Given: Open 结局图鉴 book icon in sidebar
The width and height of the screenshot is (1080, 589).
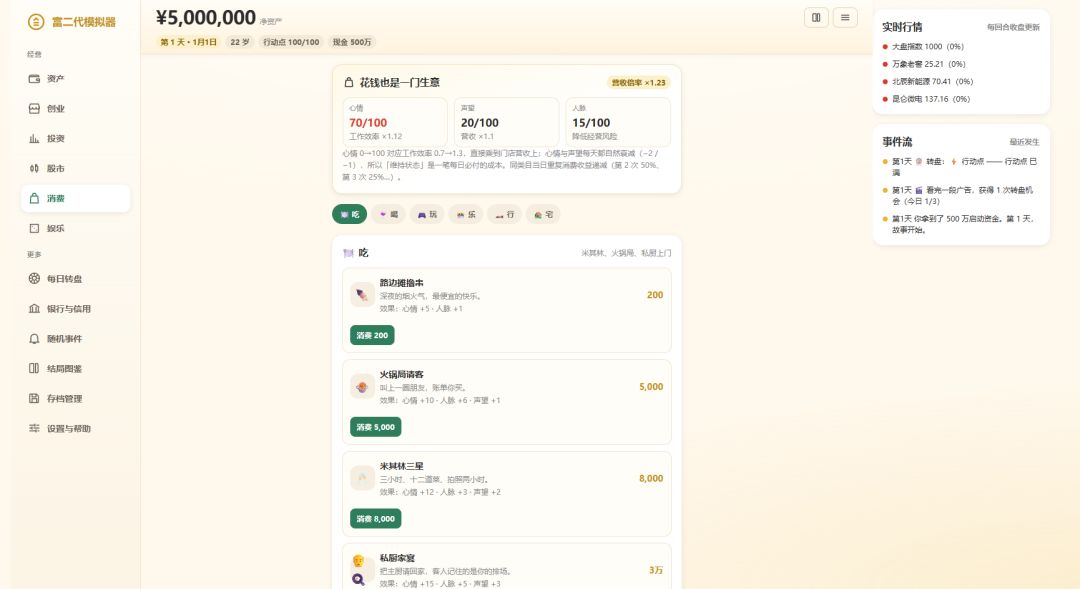Looking at the screenshot, I should click(x=34, y=369).
